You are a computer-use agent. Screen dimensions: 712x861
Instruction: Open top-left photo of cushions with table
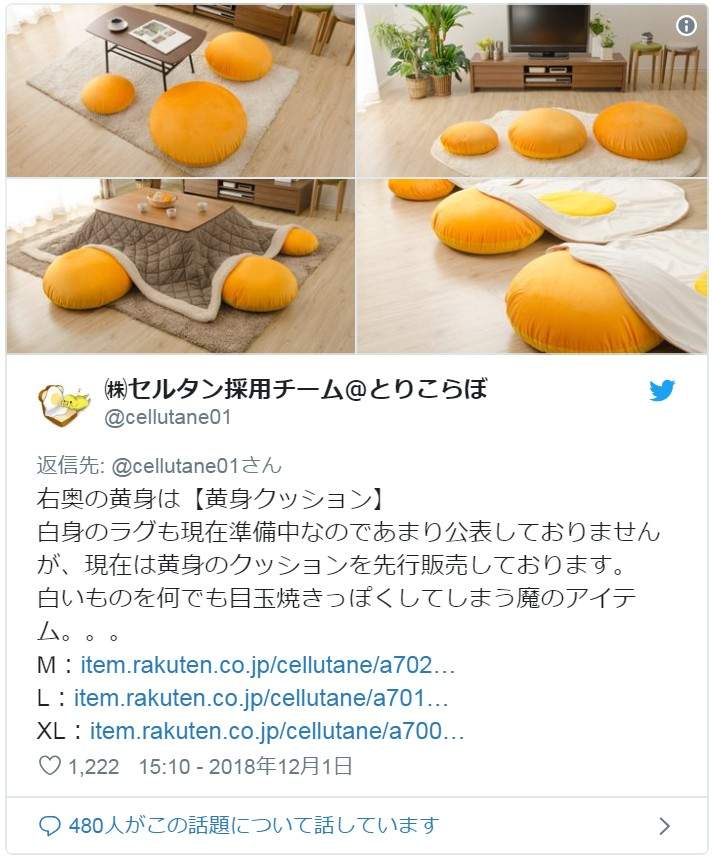click(x=181, y=90)
